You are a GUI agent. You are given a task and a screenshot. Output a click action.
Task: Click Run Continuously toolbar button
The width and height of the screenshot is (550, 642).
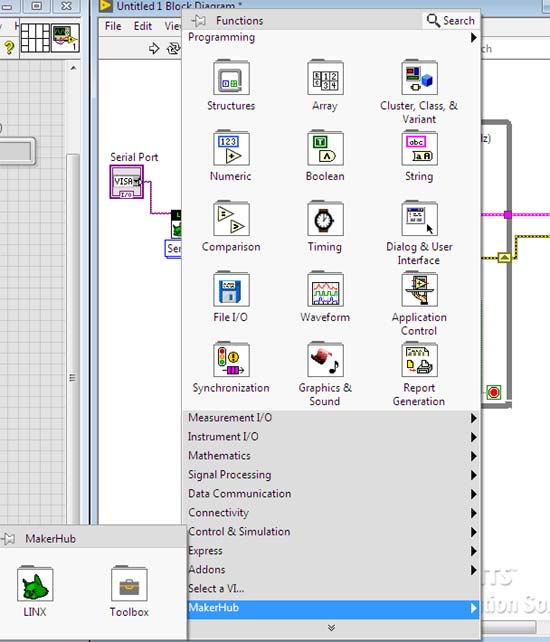(173, 49)
